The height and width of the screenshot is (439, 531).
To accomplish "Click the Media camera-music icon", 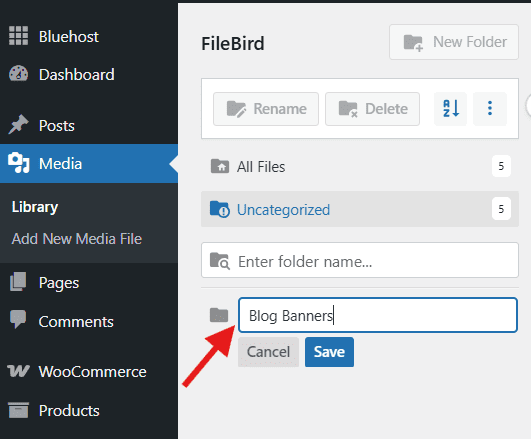I will (19, 163).
